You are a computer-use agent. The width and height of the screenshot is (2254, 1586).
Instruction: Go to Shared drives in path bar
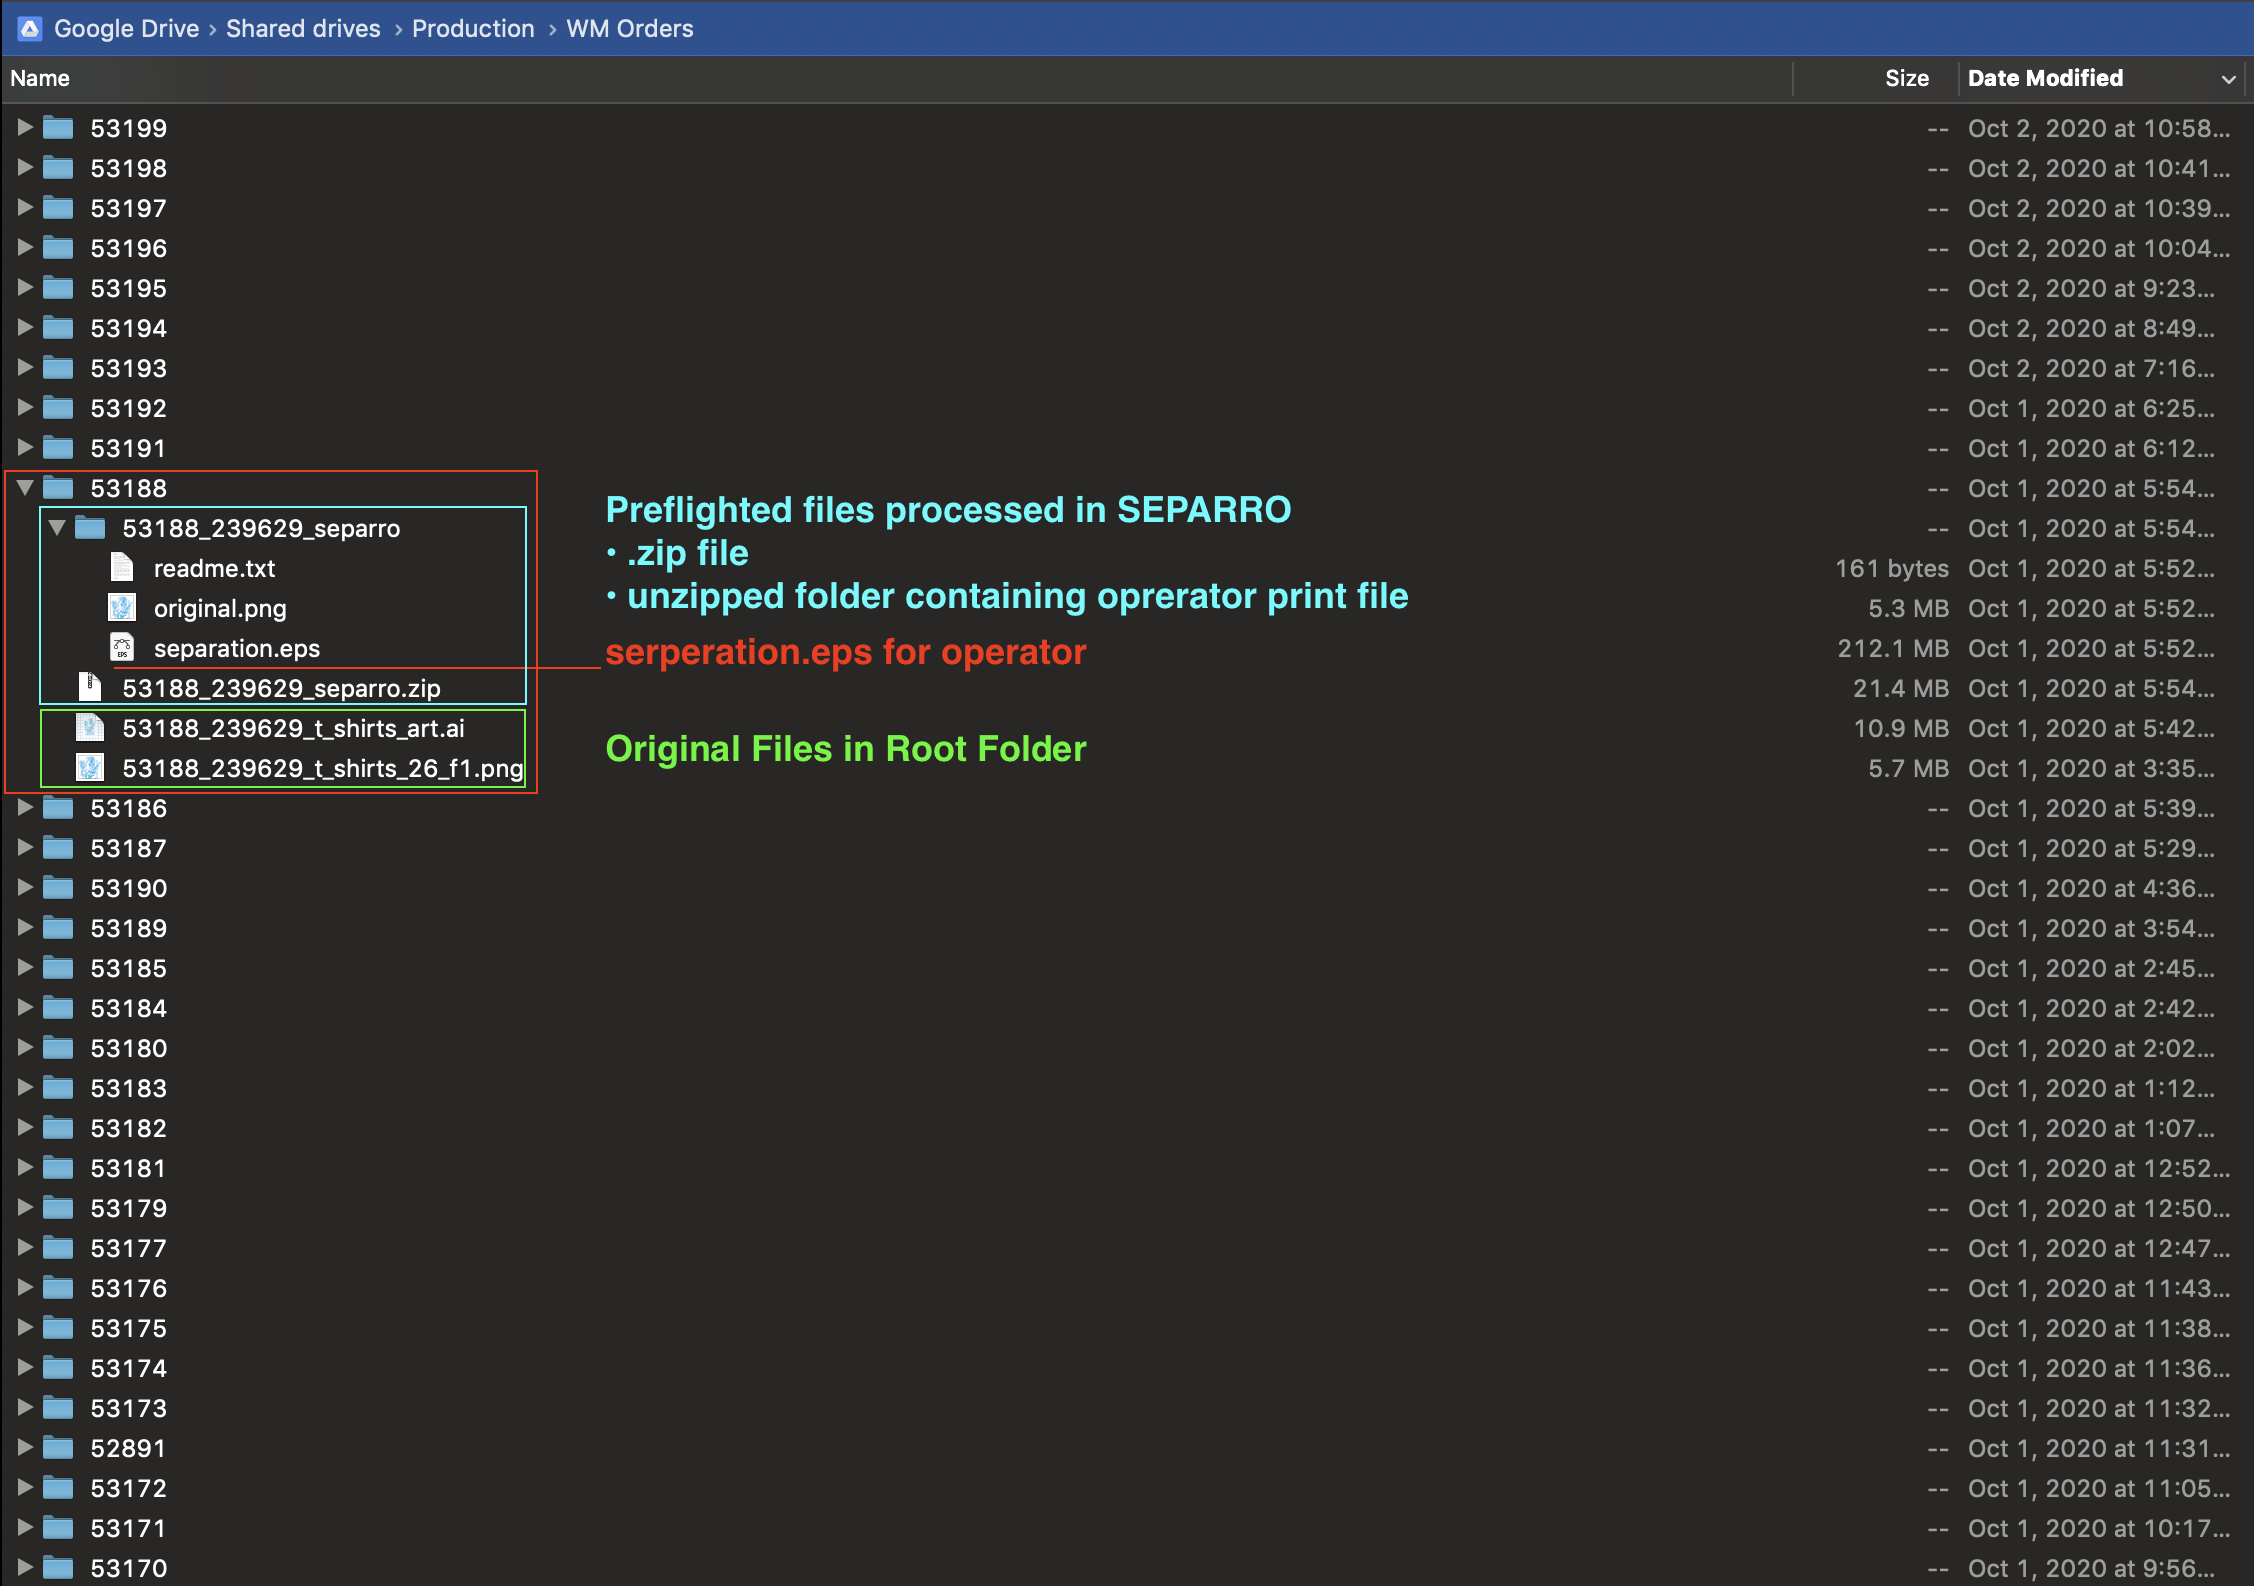coord(303,28)
